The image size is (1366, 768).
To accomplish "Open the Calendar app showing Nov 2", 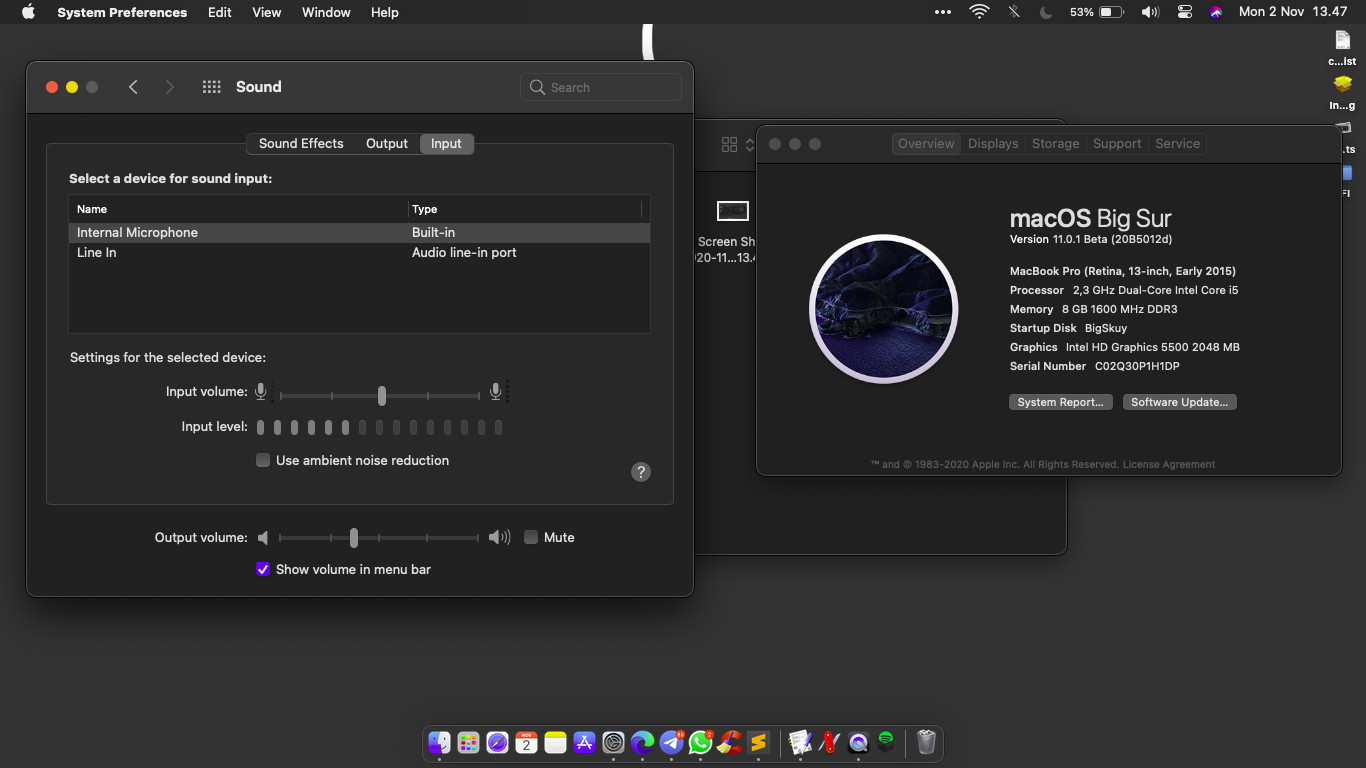I will pyautogui.click(x=525, y=744).
